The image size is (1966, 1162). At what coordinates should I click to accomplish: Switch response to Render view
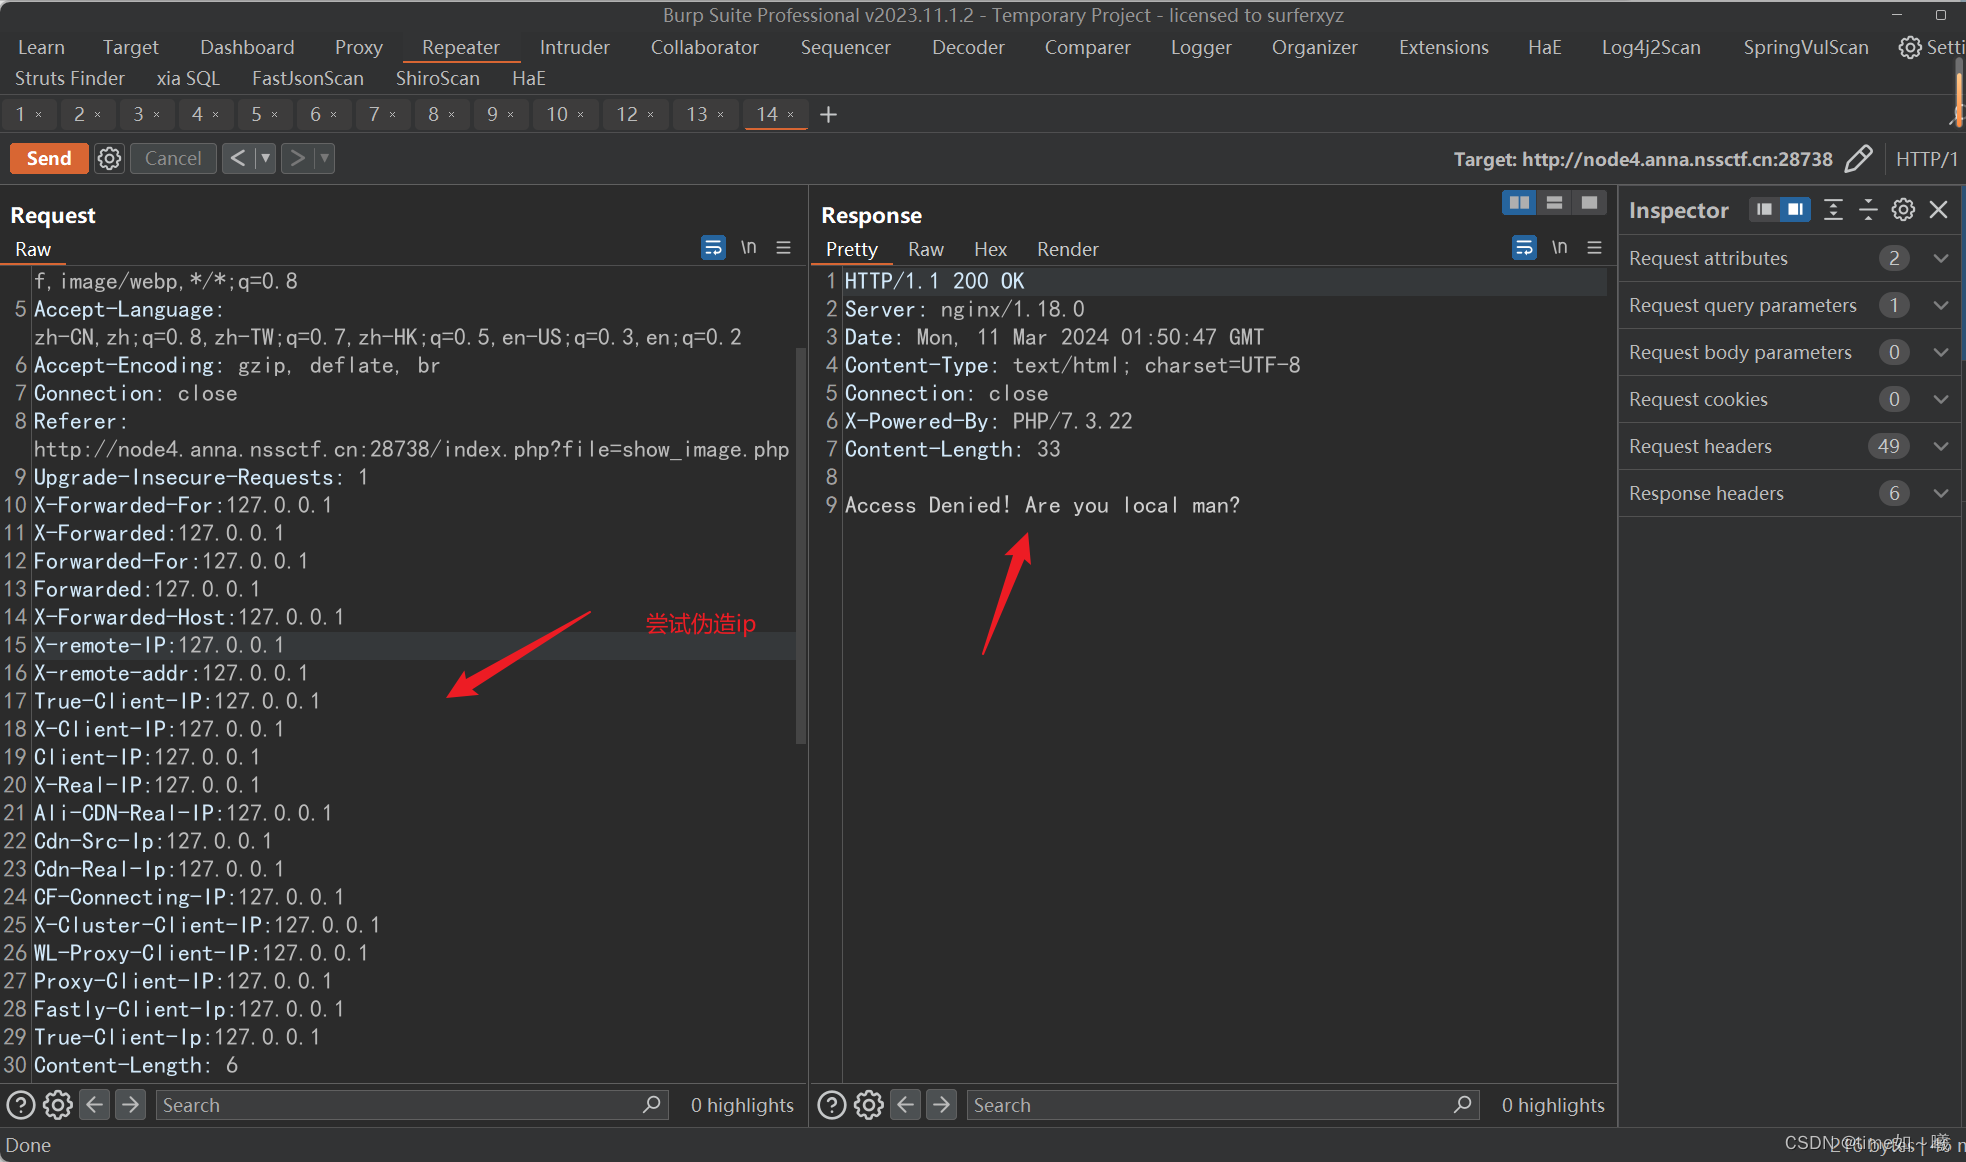click(x=1067, y=249)
